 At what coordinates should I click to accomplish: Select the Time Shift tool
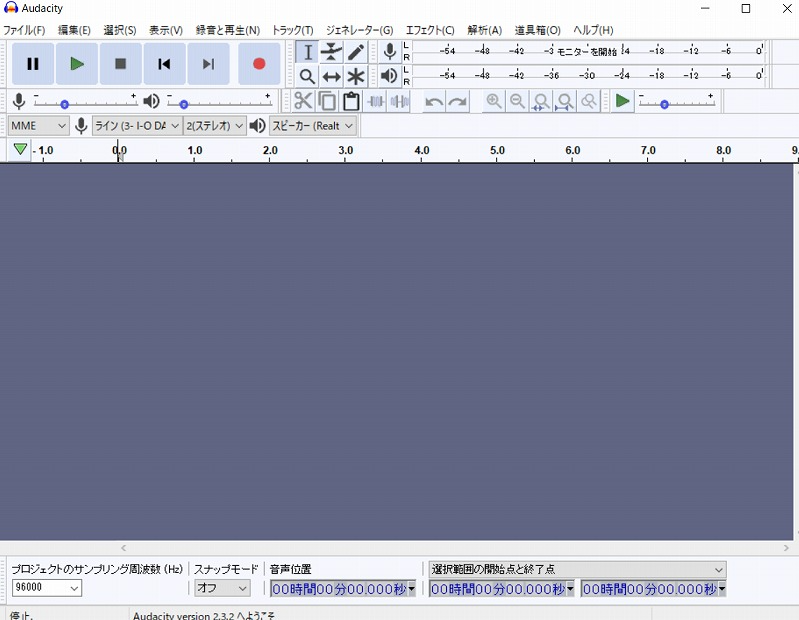click(332, 76)
